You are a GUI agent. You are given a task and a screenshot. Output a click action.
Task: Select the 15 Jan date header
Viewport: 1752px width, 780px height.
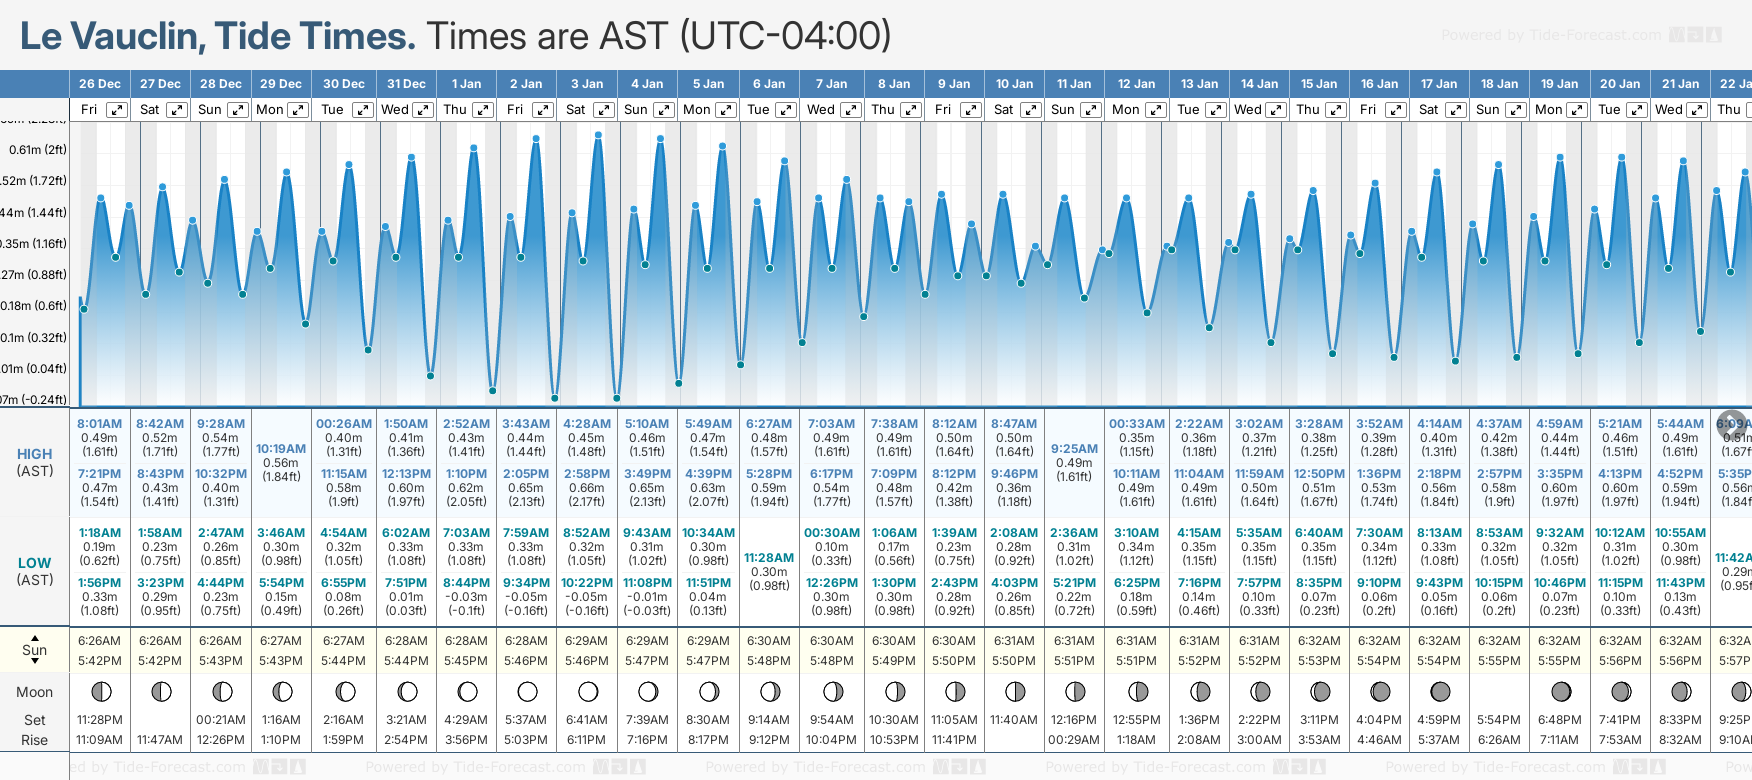pos(1319,84)
